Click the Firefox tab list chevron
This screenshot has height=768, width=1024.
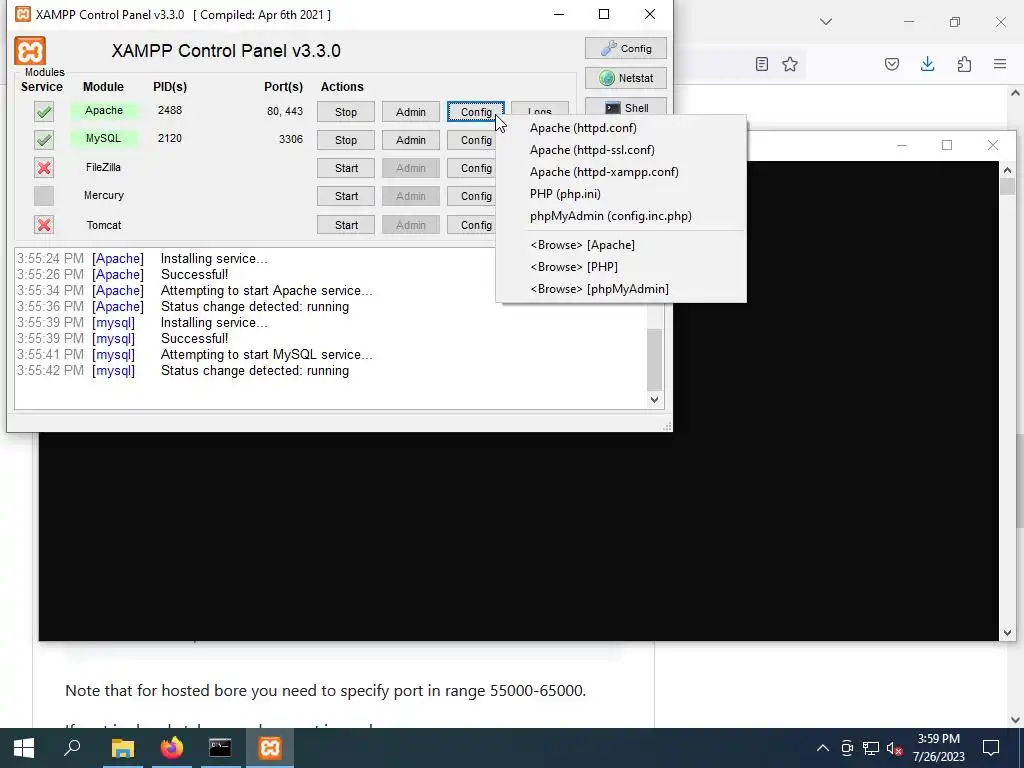click(x=826, y=22)
